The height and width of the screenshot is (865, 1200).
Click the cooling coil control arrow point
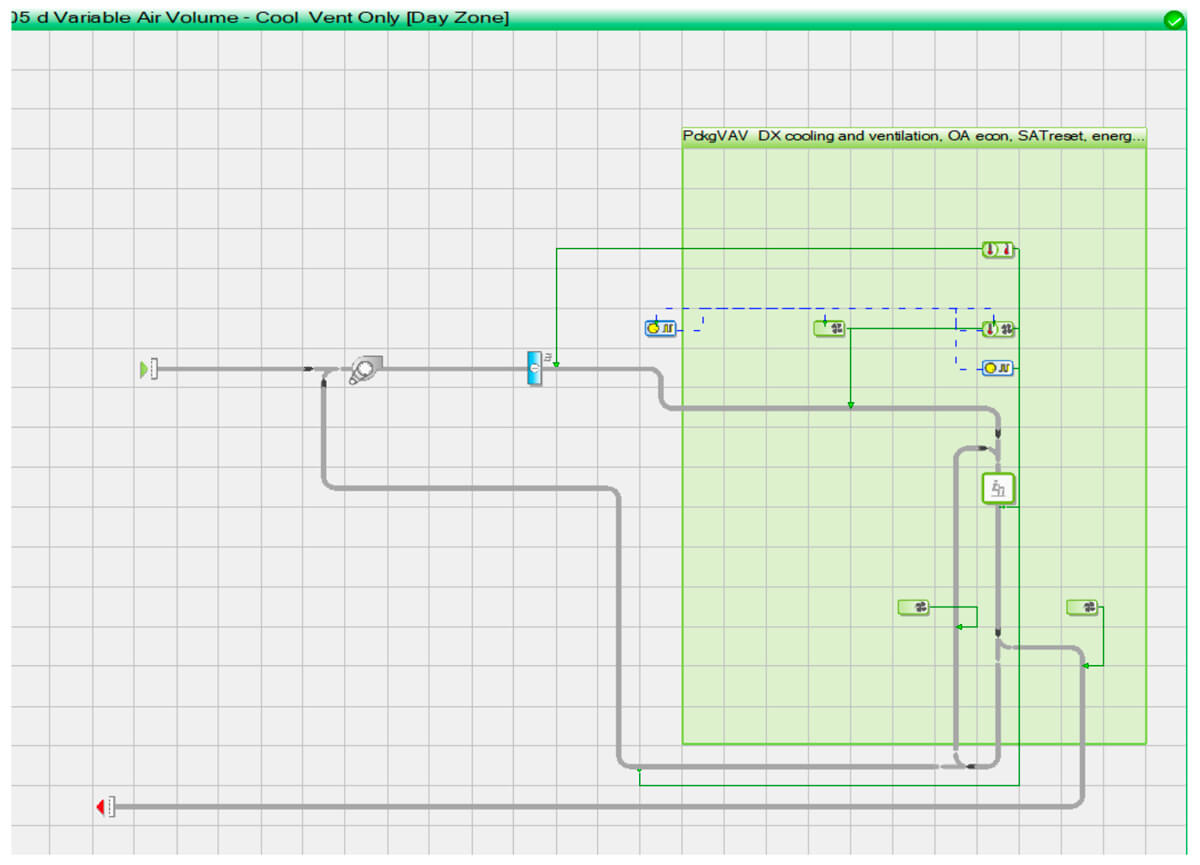click(556, 365)
